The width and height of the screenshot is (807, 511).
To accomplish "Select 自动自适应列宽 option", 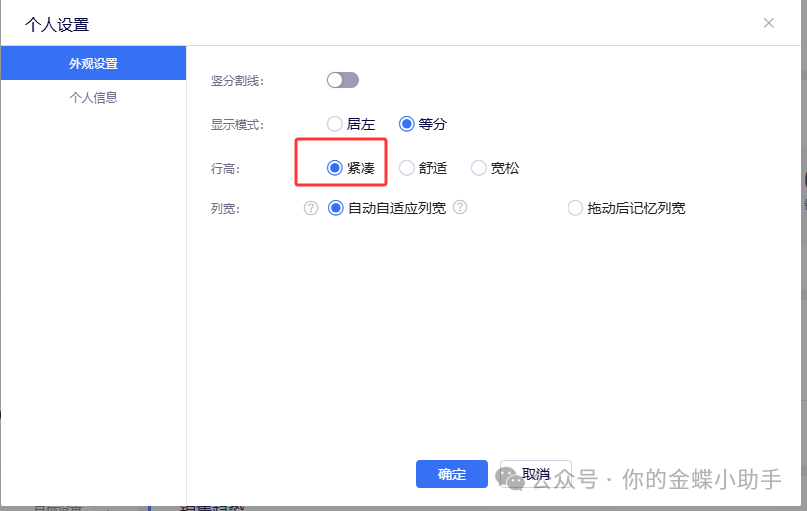I will click(x=336, y=208).
